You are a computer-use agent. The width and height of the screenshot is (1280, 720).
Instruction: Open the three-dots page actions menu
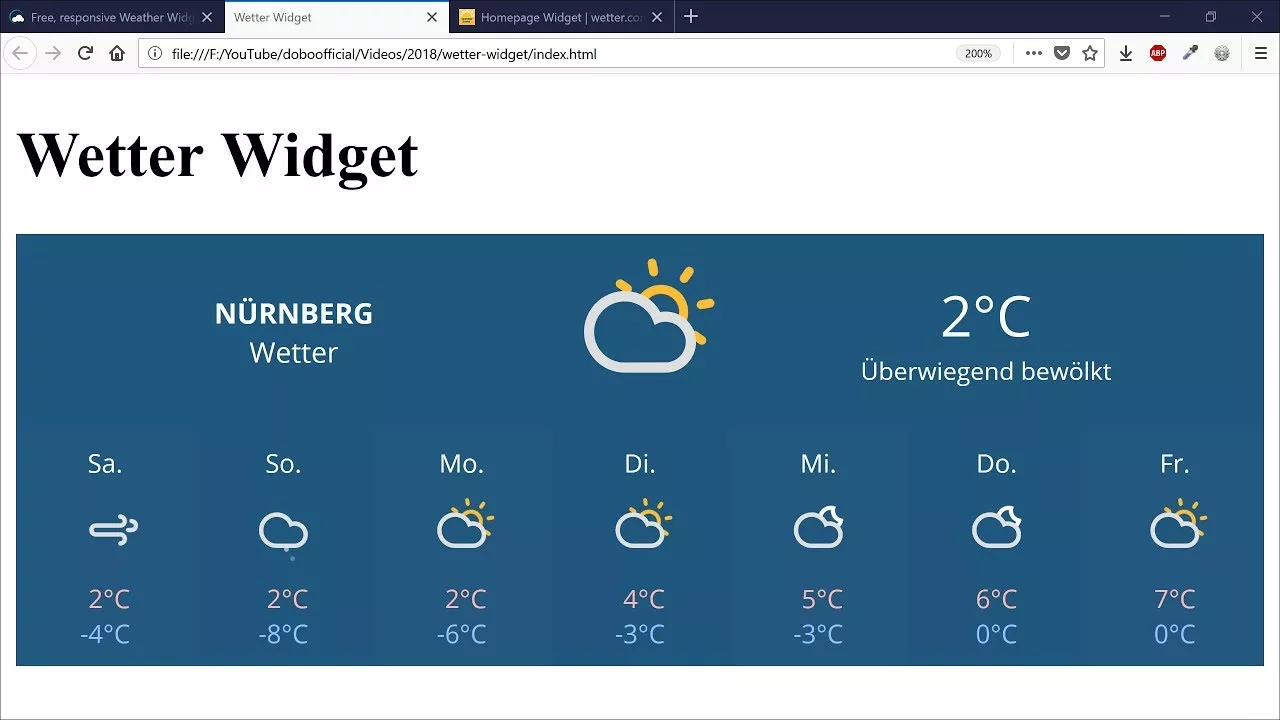[x=1033, y=53]
